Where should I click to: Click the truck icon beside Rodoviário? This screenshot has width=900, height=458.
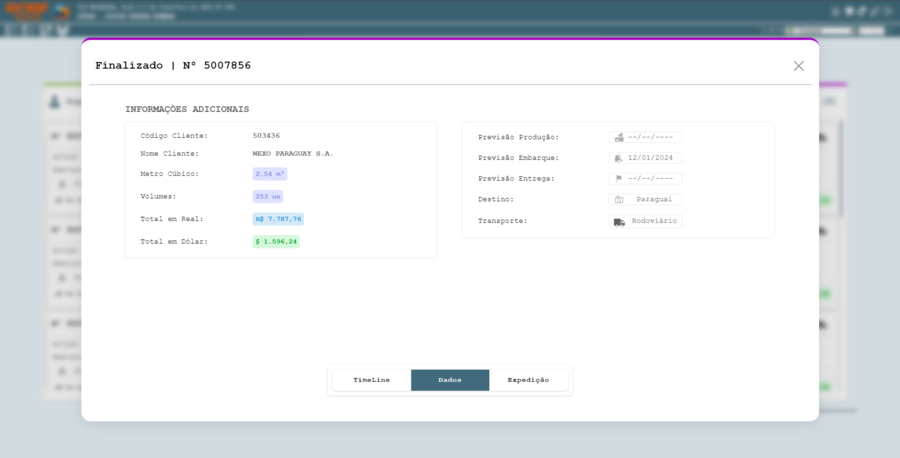tap(619, 221)
